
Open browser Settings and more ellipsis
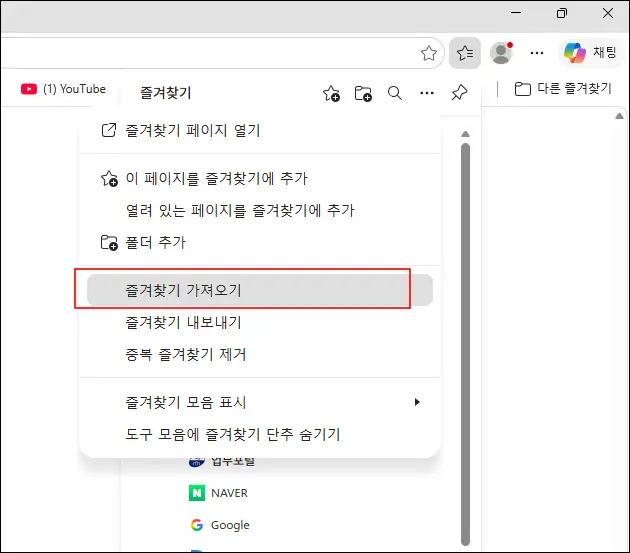click(x=537, y=53)
